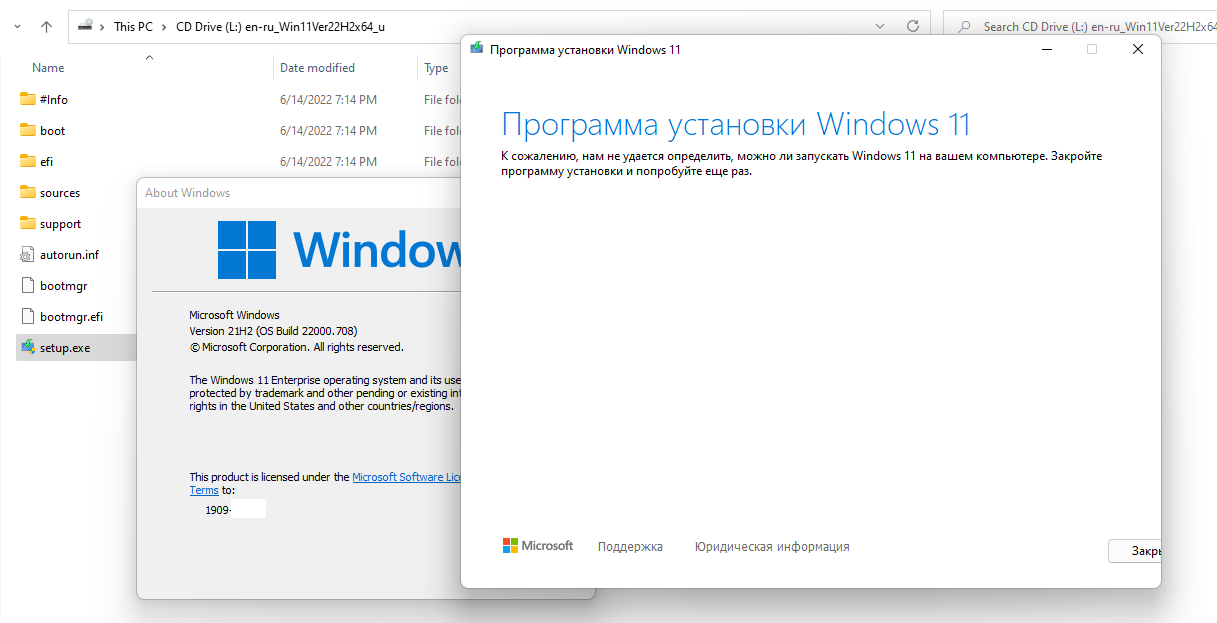The image size is (1217, 623).
Task: Click the autorun.inf file icon
Action: [28, 254]
